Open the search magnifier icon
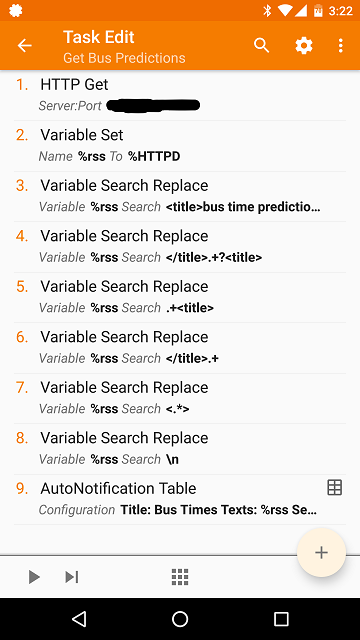 click(262, 46)
